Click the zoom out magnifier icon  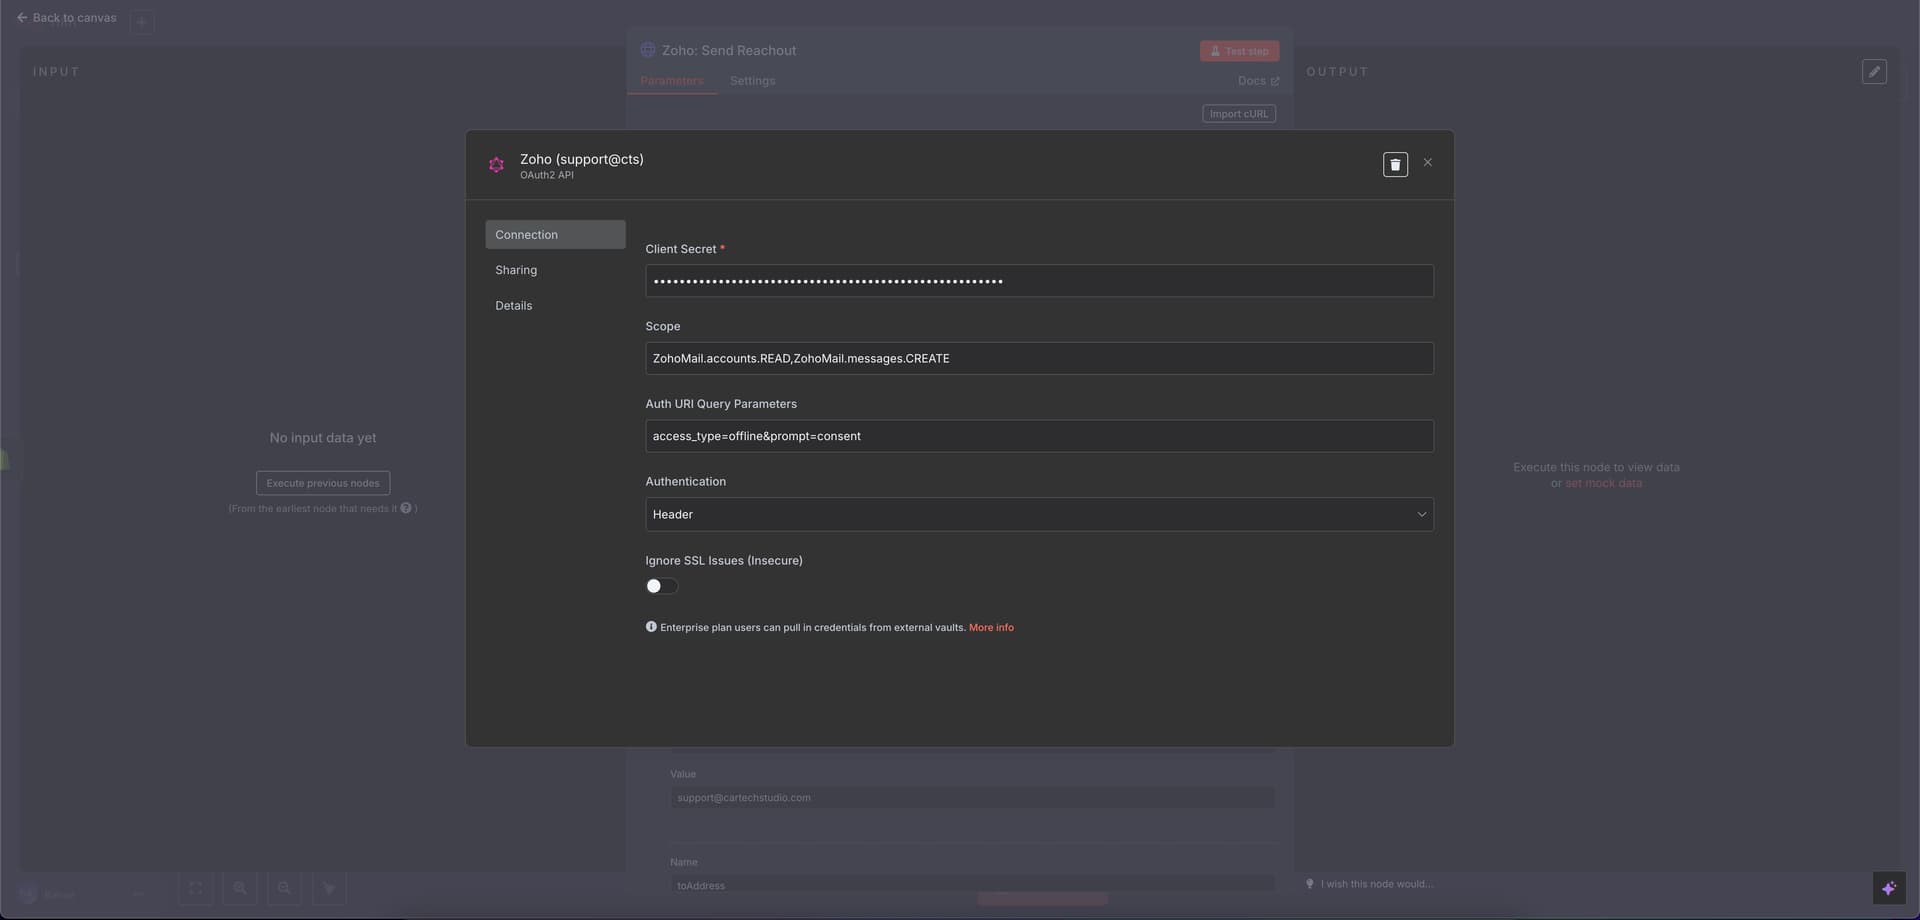coord(284,888)
